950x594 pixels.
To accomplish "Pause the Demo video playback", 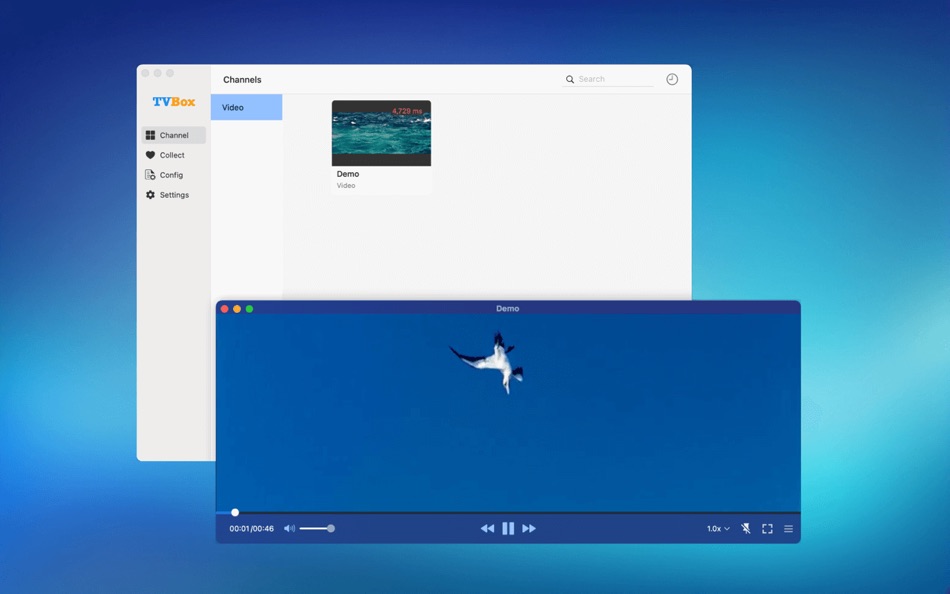I will [508, 529].
